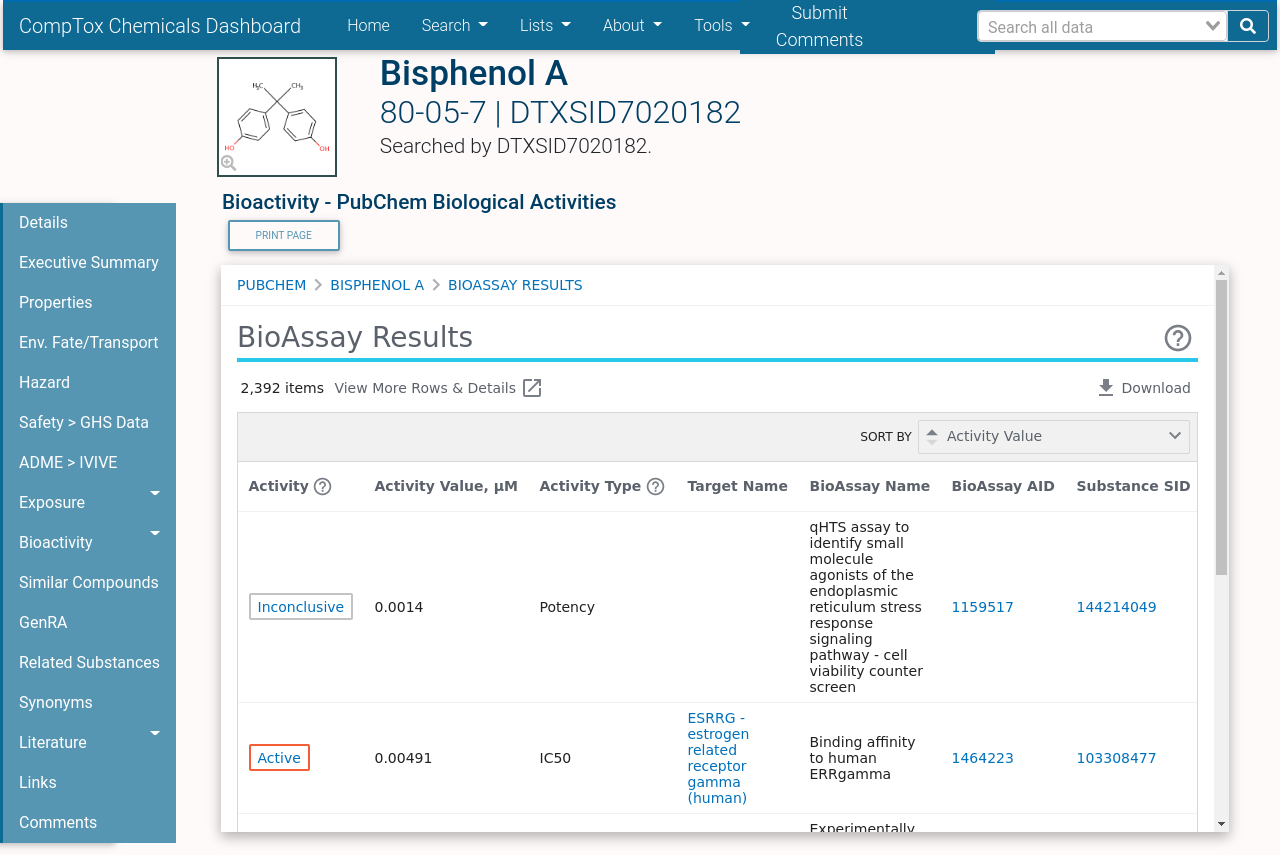This screenshot has width=1280, height=855.
Task: Open external link icon for more rows
Action: point(532,388)
